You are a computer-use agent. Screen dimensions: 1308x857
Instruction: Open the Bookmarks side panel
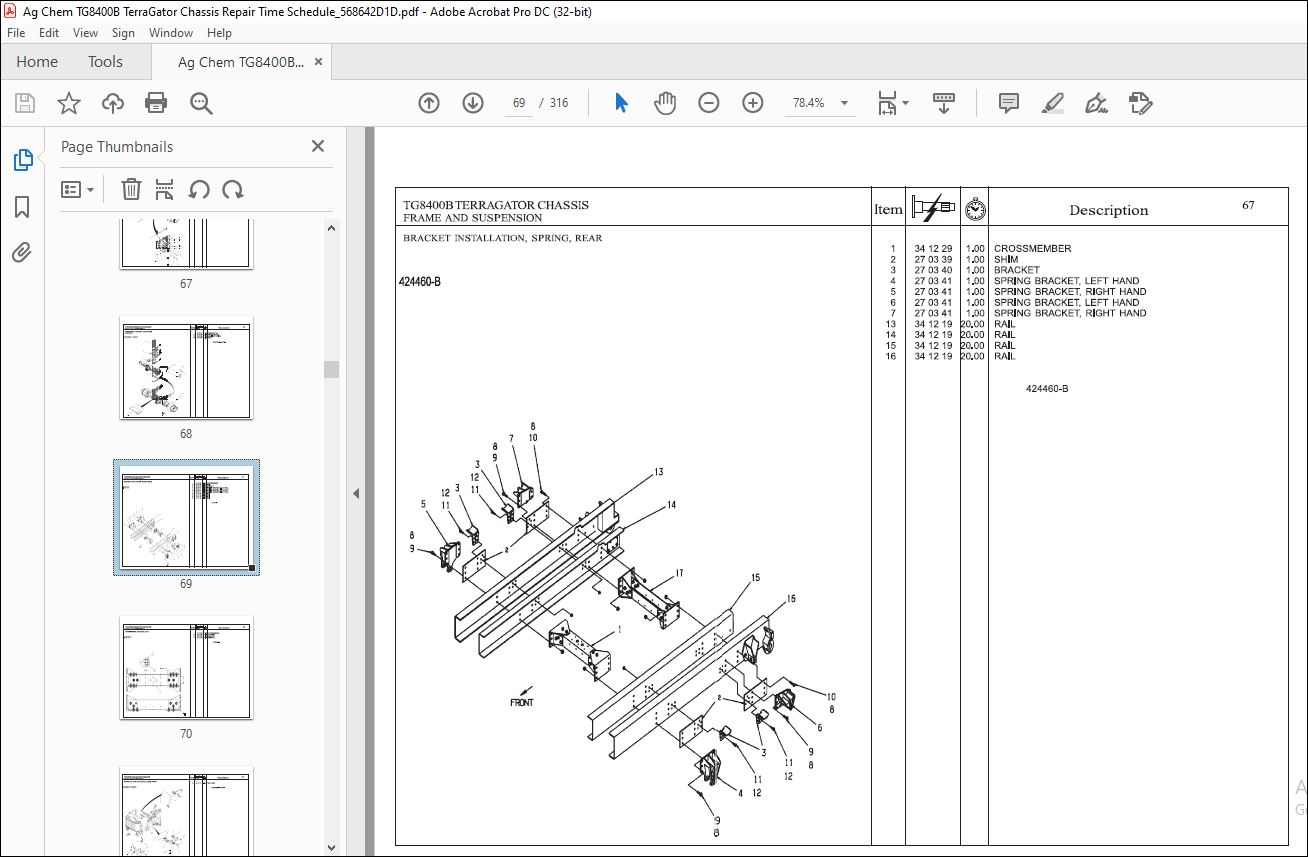[22, 207]
